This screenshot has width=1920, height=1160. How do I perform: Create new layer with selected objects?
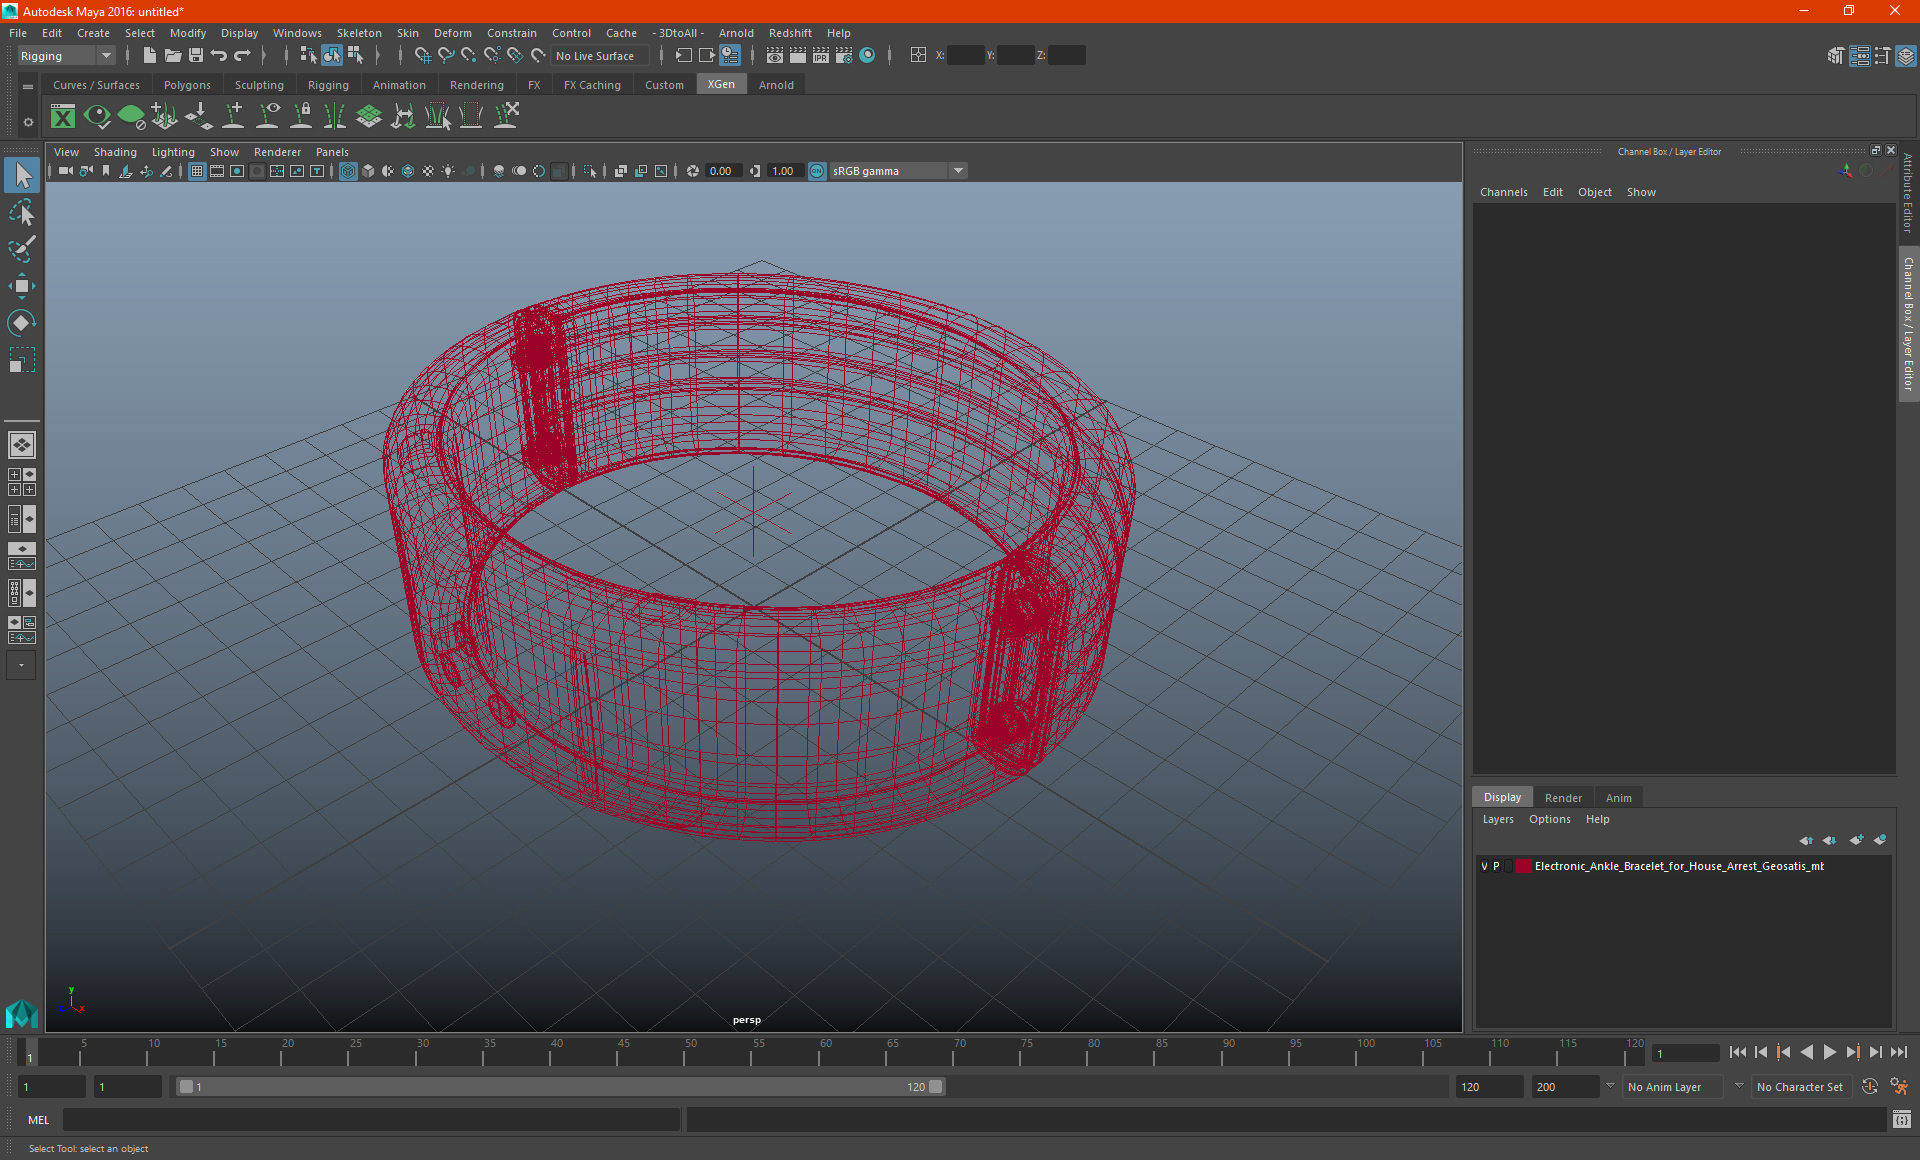point(1880,840)
